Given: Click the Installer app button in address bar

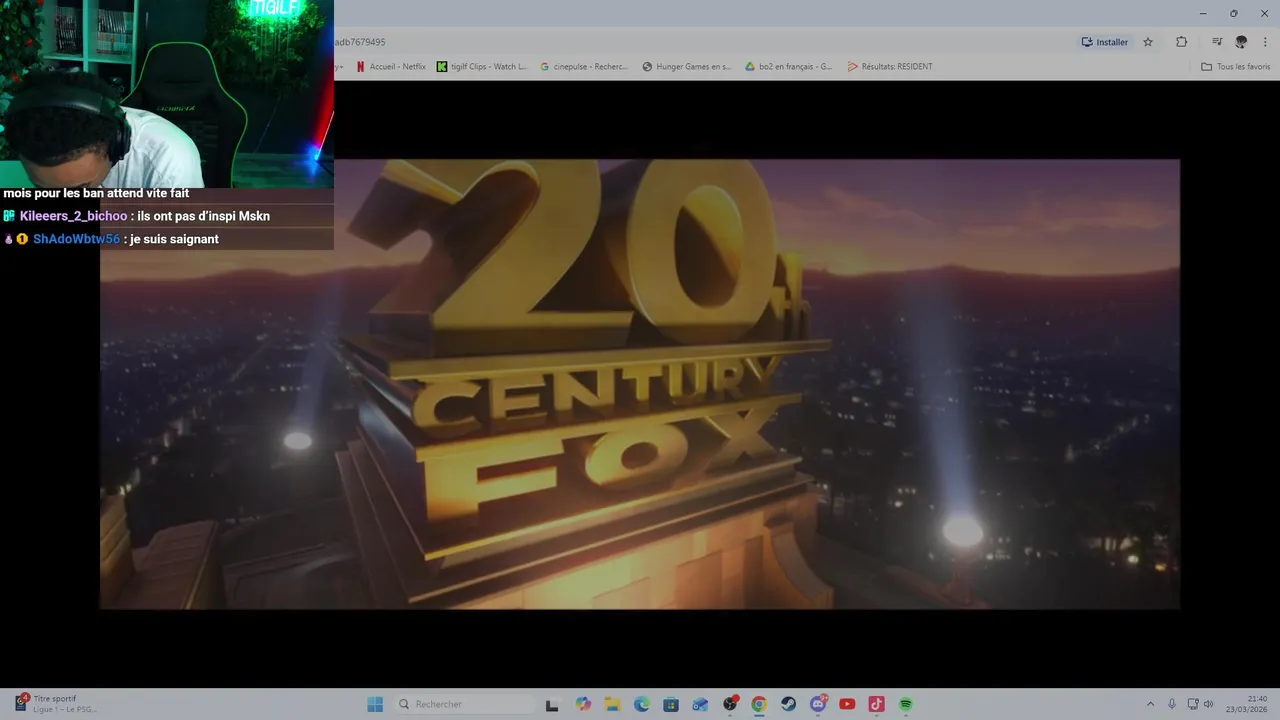Looking at the screenshot, I should pyautogui.click(x=1104, y=42).
